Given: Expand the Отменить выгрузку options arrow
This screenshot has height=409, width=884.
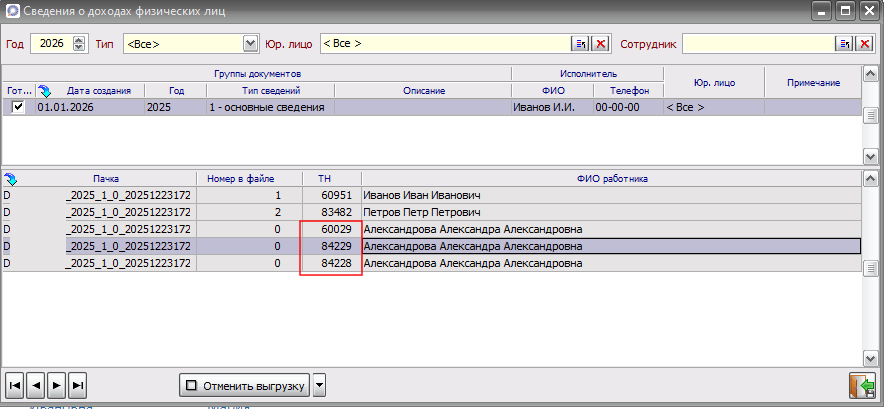Looking at the screenshot, I should click(x=319, y=385).
